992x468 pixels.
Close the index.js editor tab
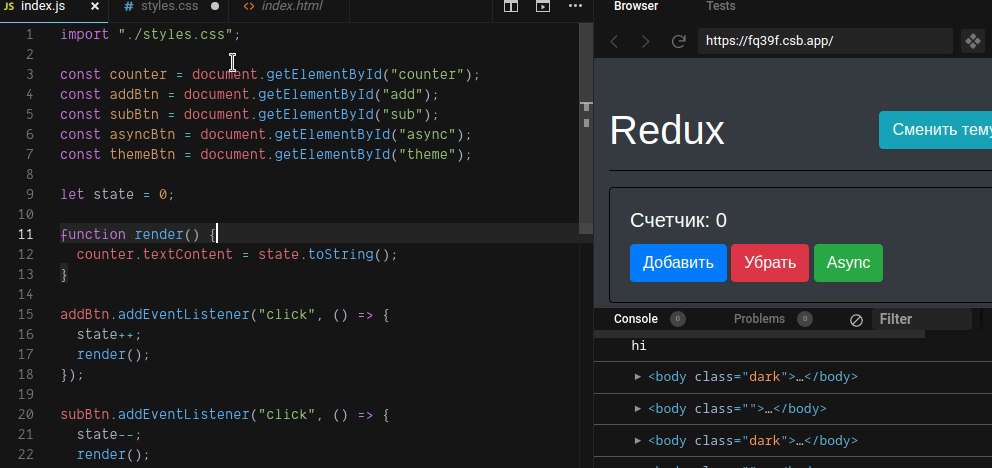point(95,7)
